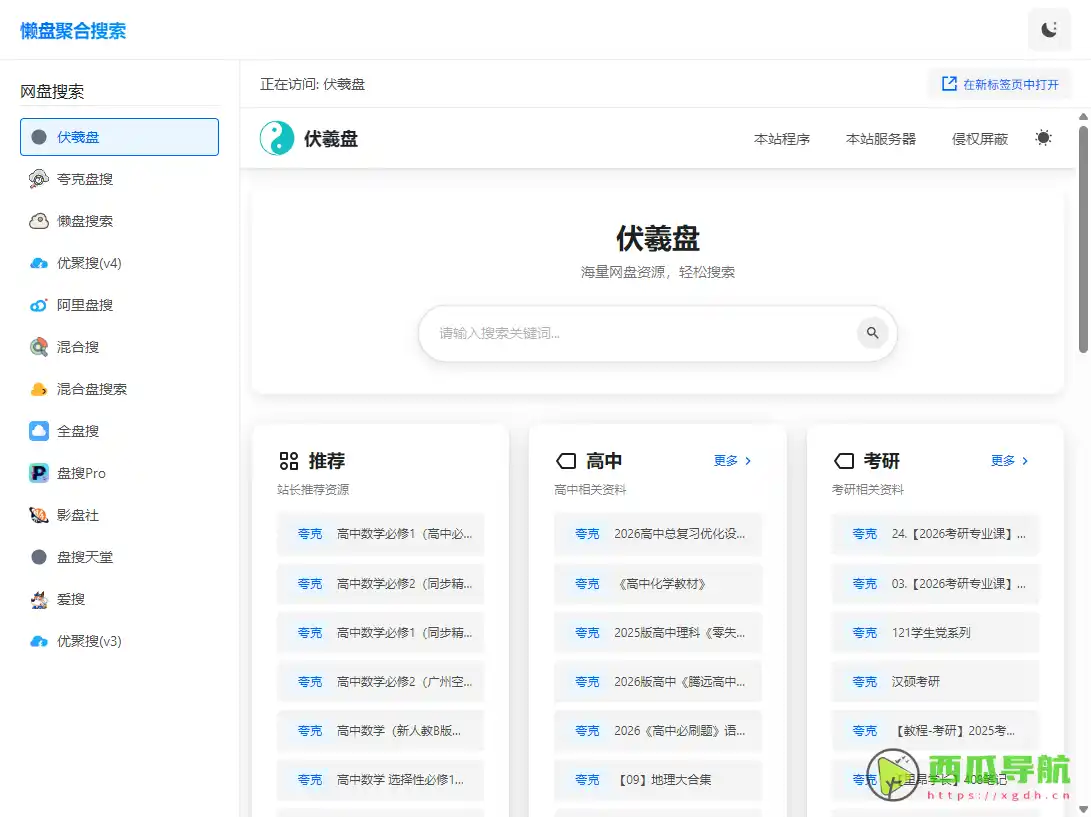The image size is (1091, 817).
Task: Toggle dark mode with the moon icon
Action: click(x=1049, y=29)
